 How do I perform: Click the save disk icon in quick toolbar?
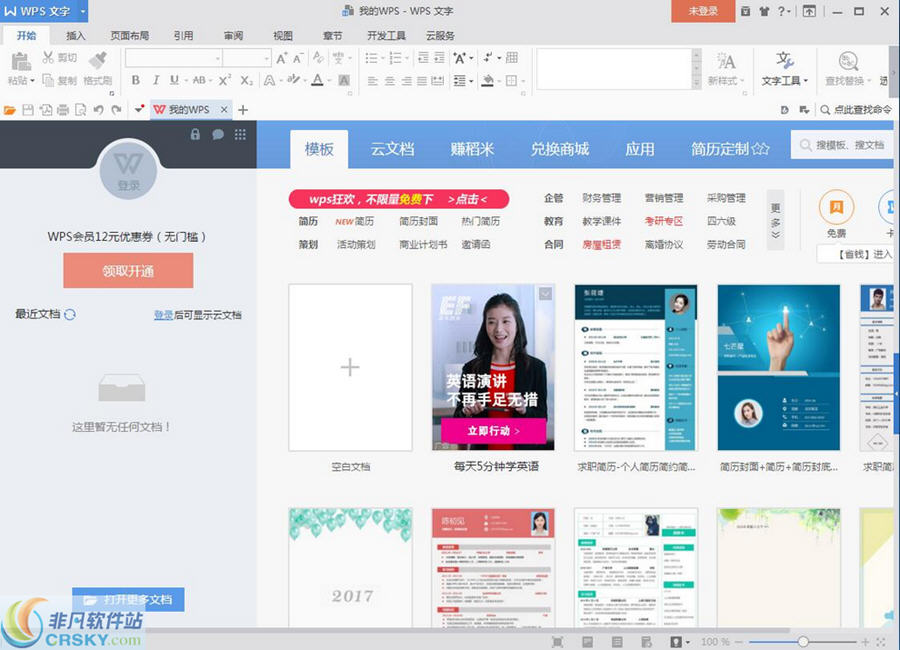[28, 110]
